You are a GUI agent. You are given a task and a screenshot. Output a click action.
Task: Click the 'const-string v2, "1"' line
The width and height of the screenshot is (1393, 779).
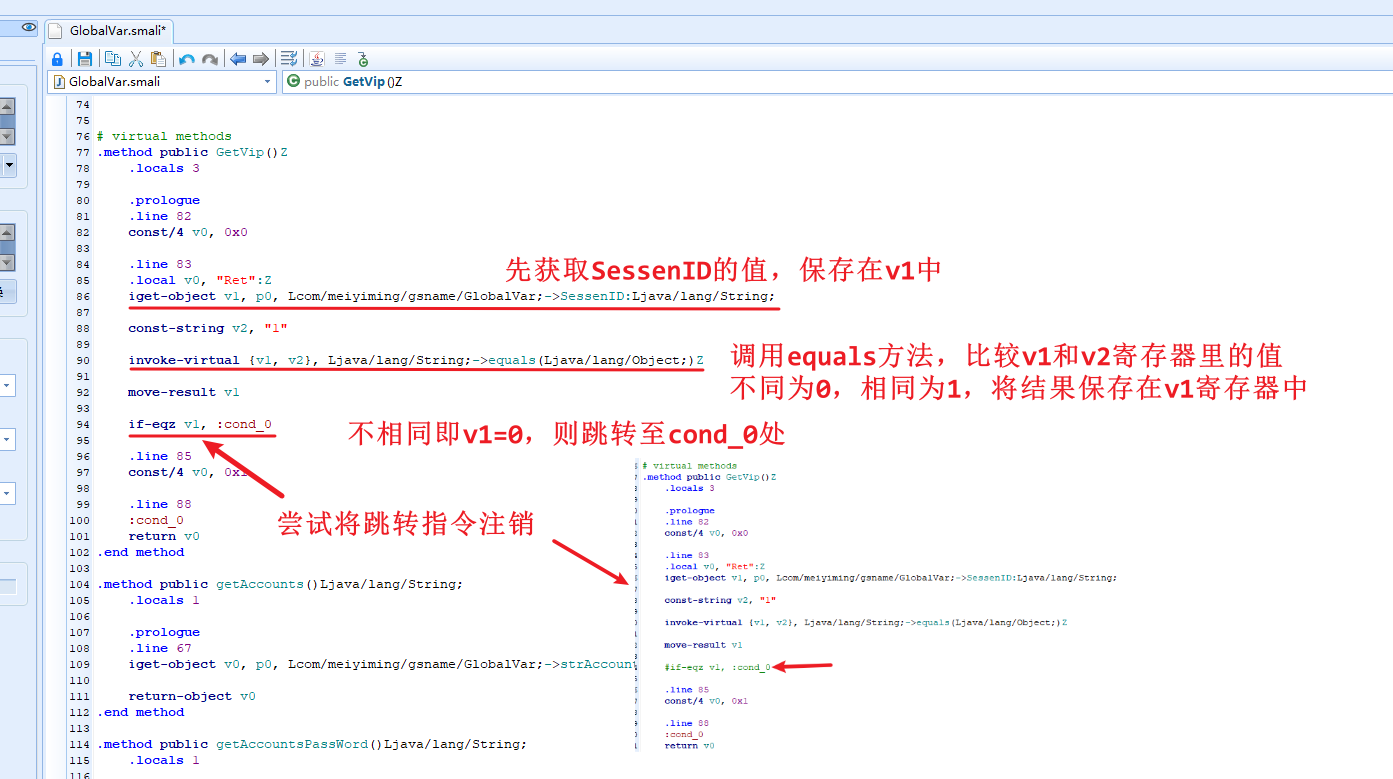point(208,328)
